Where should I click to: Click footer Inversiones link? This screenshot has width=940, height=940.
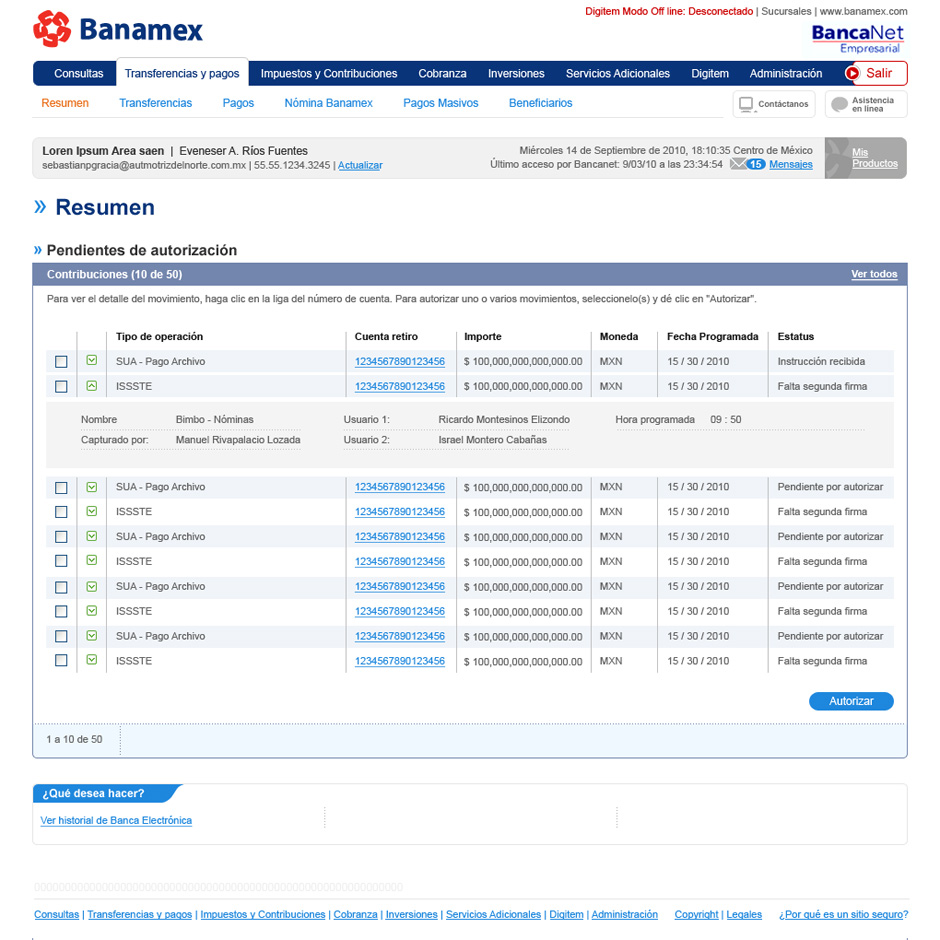point(411,914)
